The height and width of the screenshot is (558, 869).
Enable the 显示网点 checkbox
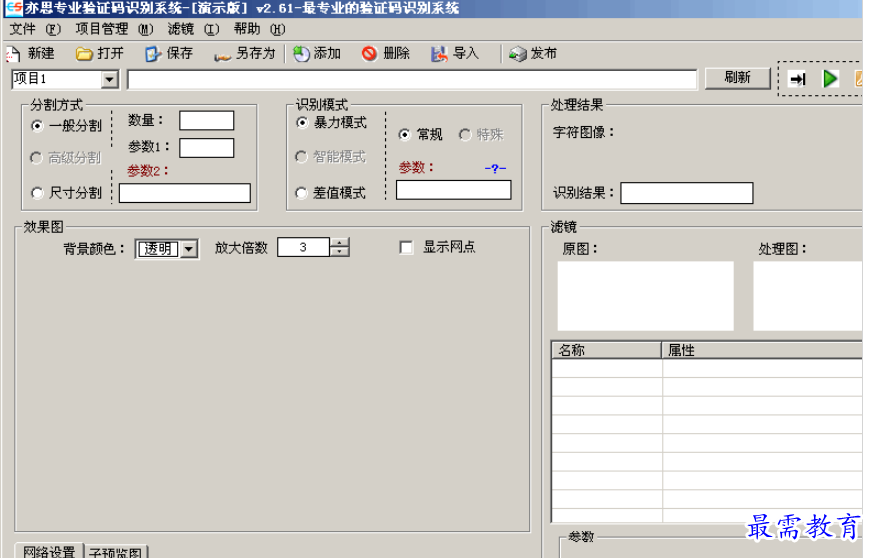tap(406, 247)
